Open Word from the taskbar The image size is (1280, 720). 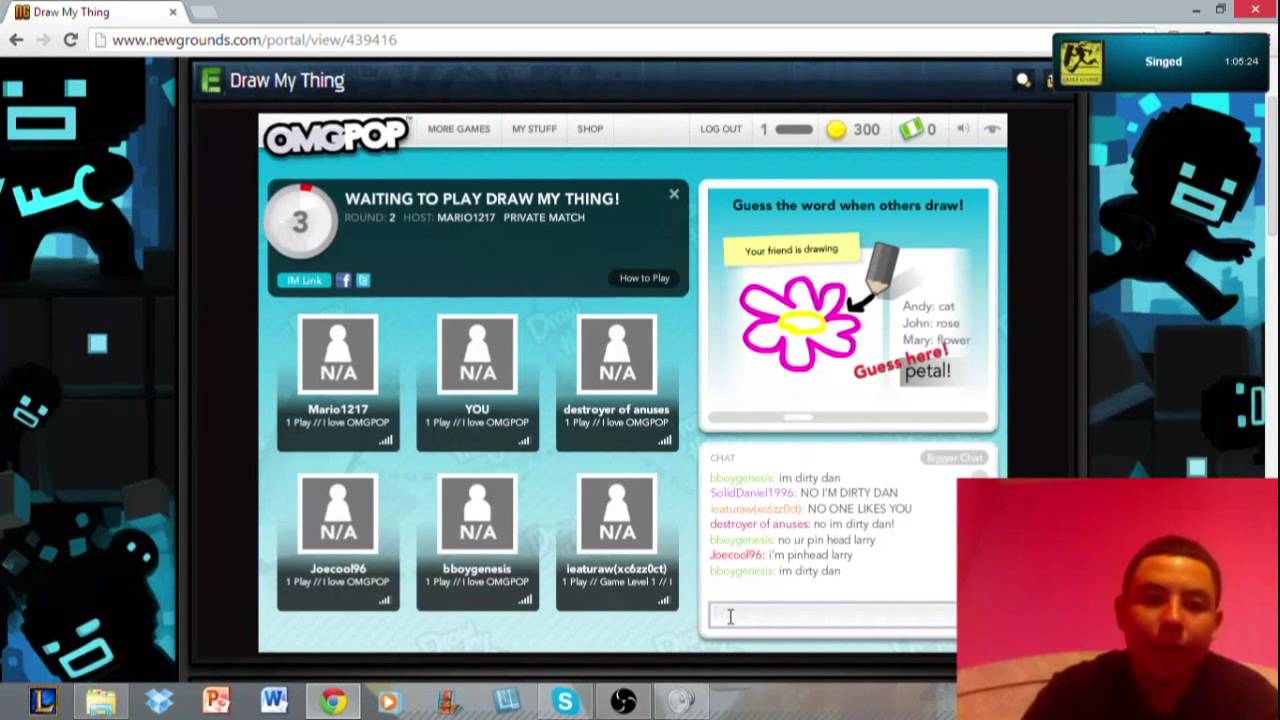pos(274,700)
